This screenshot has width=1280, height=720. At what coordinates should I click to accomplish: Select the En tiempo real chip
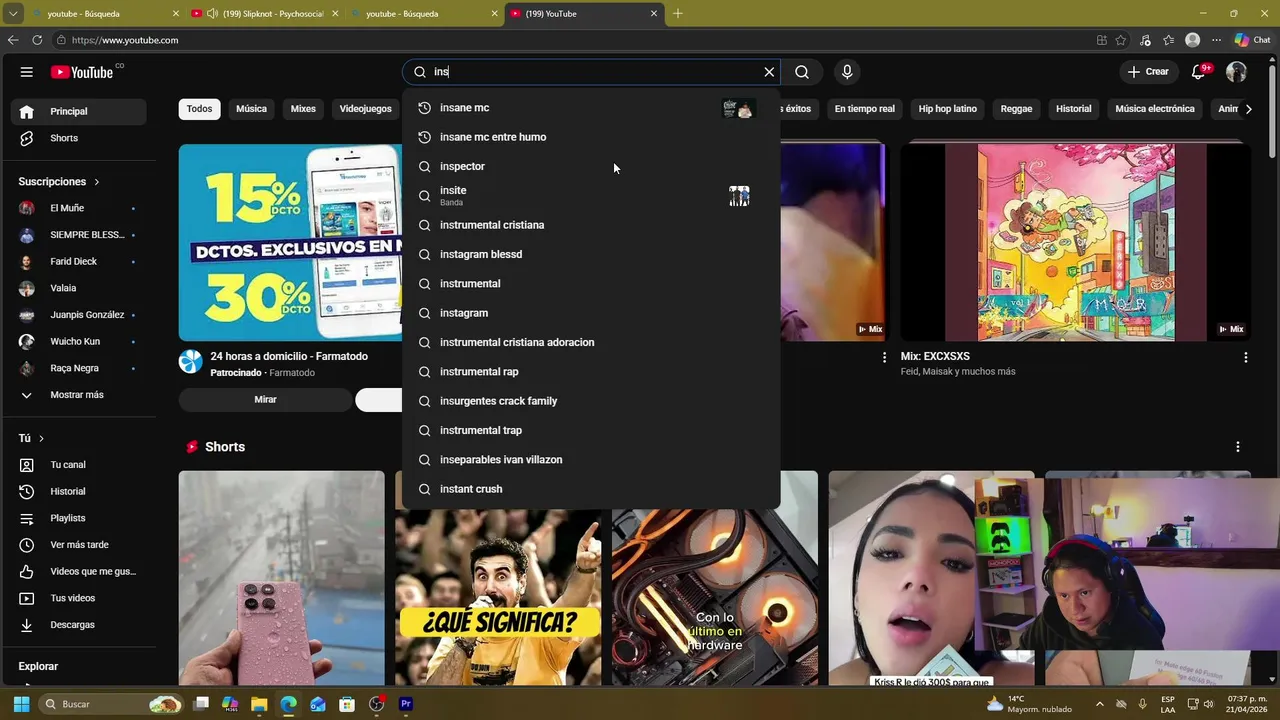pos(864,109)
